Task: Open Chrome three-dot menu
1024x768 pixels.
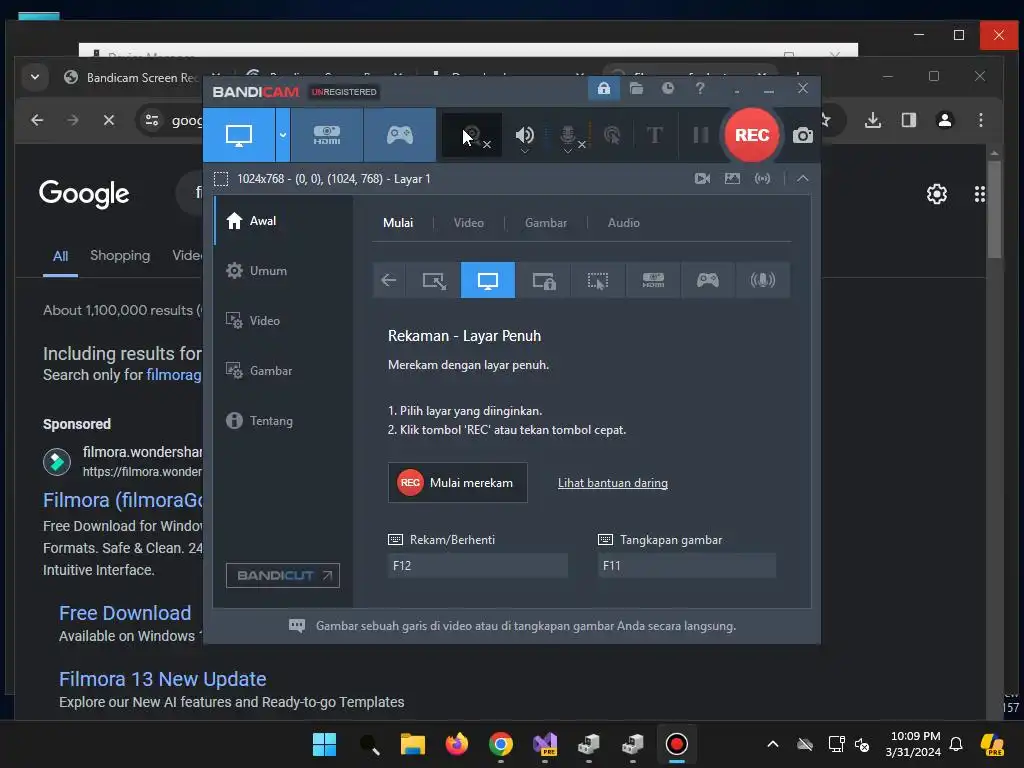Action: pyautogui.click(x=980, y=120)
